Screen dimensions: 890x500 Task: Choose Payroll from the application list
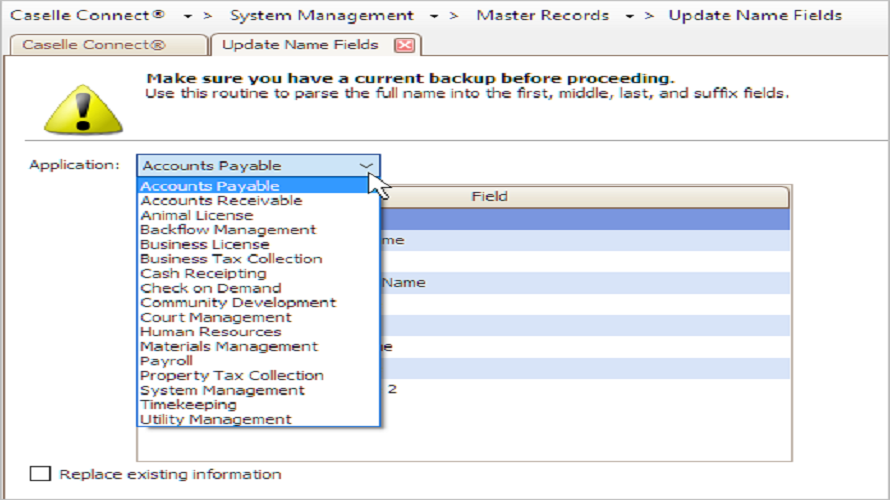pos(258,361)
